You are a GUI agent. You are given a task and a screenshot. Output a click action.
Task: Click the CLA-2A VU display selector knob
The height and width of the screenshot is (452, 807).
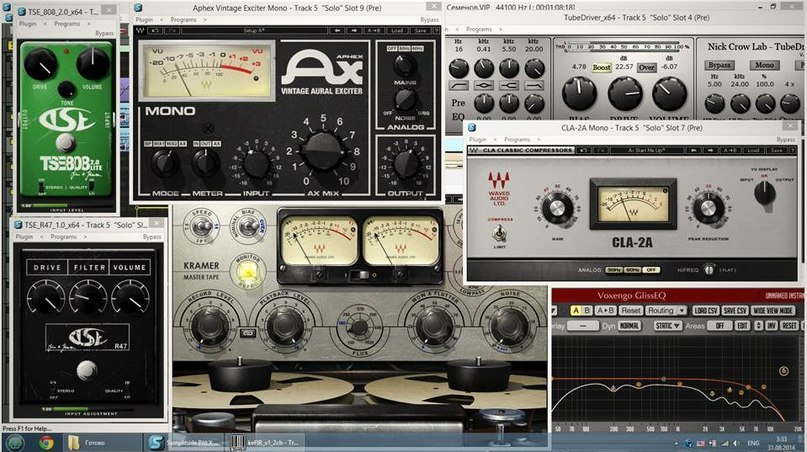(x=764, y=193)
